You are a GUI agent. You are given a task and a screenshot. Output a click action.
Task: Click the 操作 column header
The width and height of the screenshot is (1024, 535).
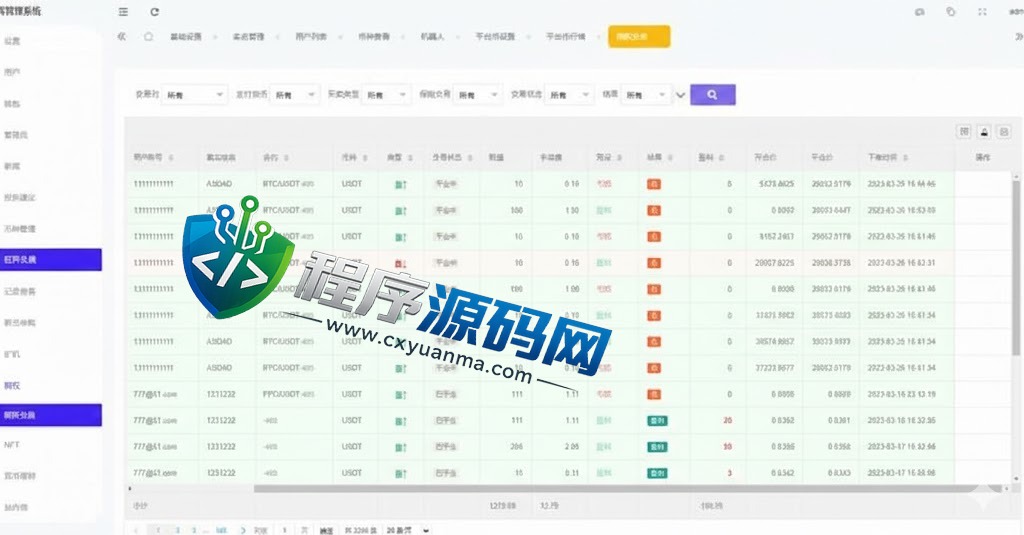pyautogui.click(x=983, y=157)
